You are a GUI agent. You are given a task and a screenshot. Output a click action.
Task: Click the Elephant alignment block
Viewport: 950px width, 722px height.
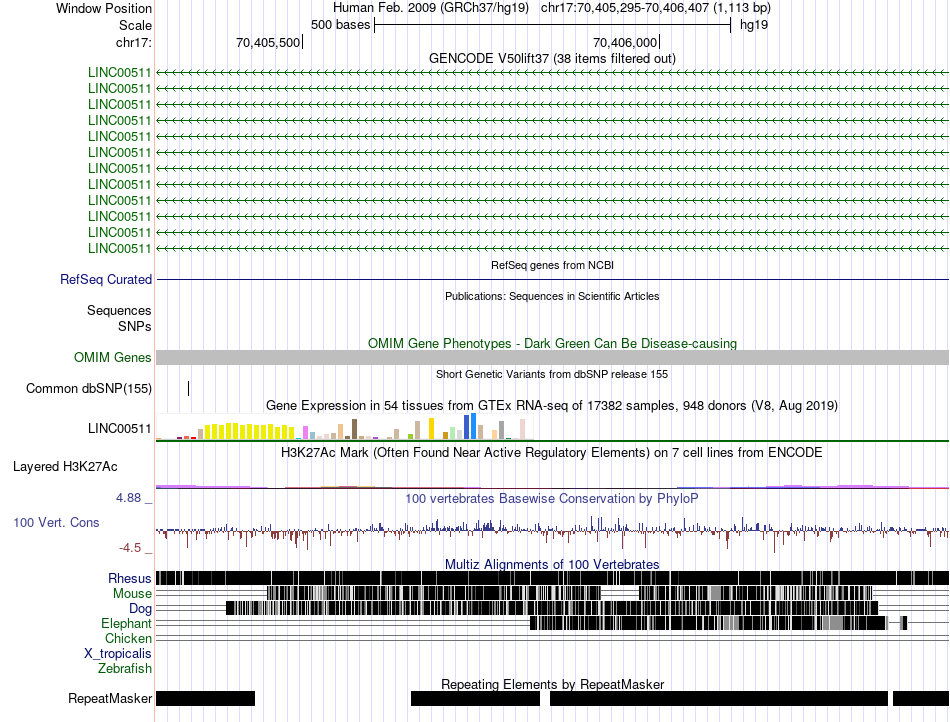708,623
